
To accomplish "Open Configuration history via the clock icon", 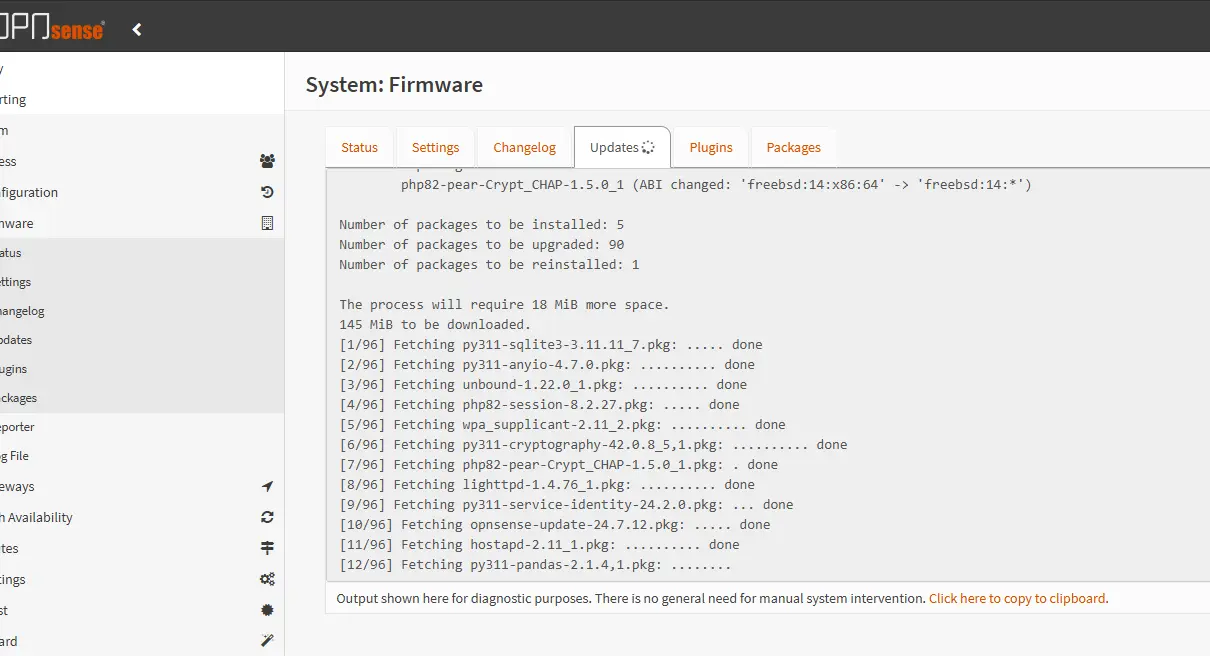I will point(267,192).
